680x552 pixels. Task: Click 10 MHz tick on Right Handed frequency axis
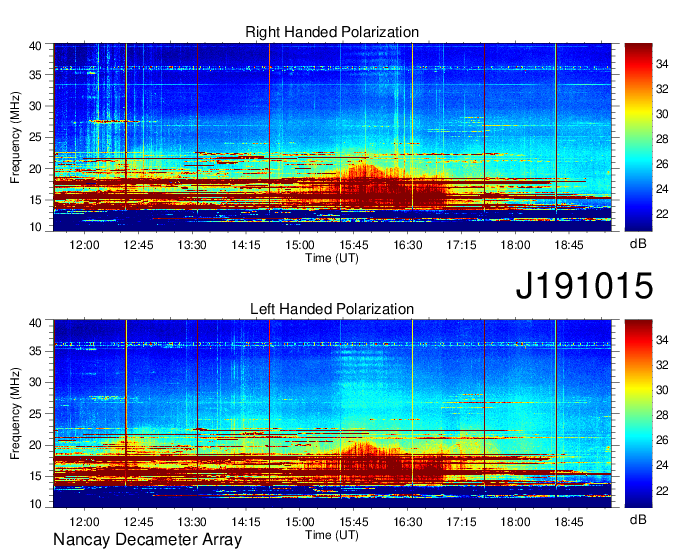35,227
